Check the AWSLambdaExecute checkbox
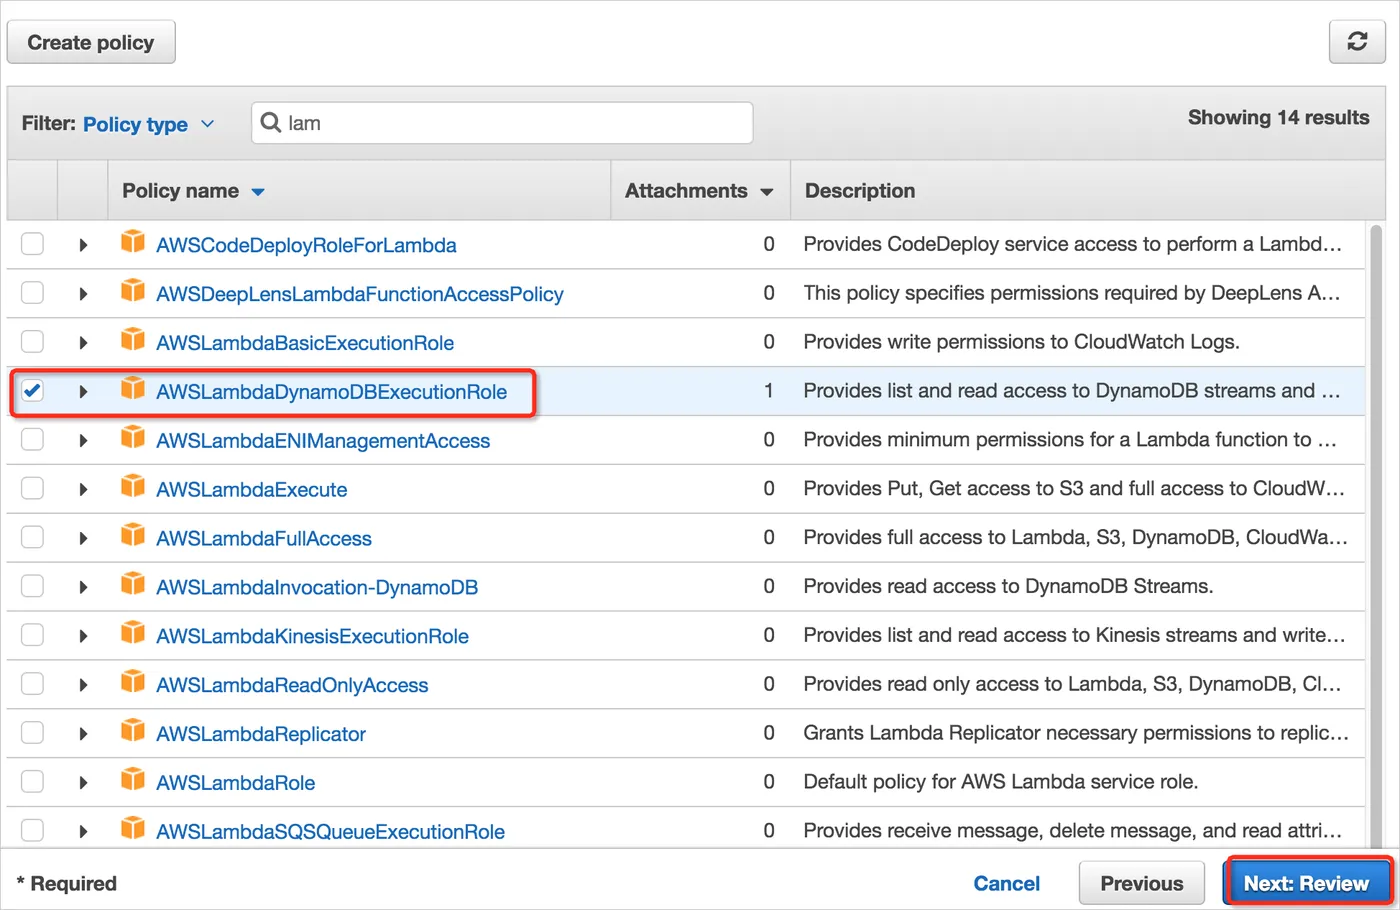This screenshot has height=910, width=1400. (32, 489)
